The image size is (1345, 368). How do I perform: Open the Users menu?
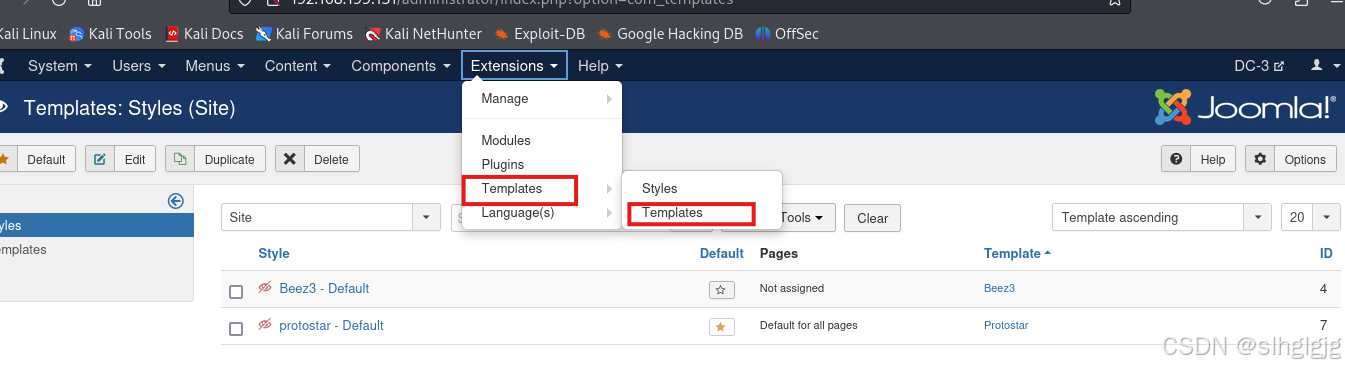click(x=138, y=66)
